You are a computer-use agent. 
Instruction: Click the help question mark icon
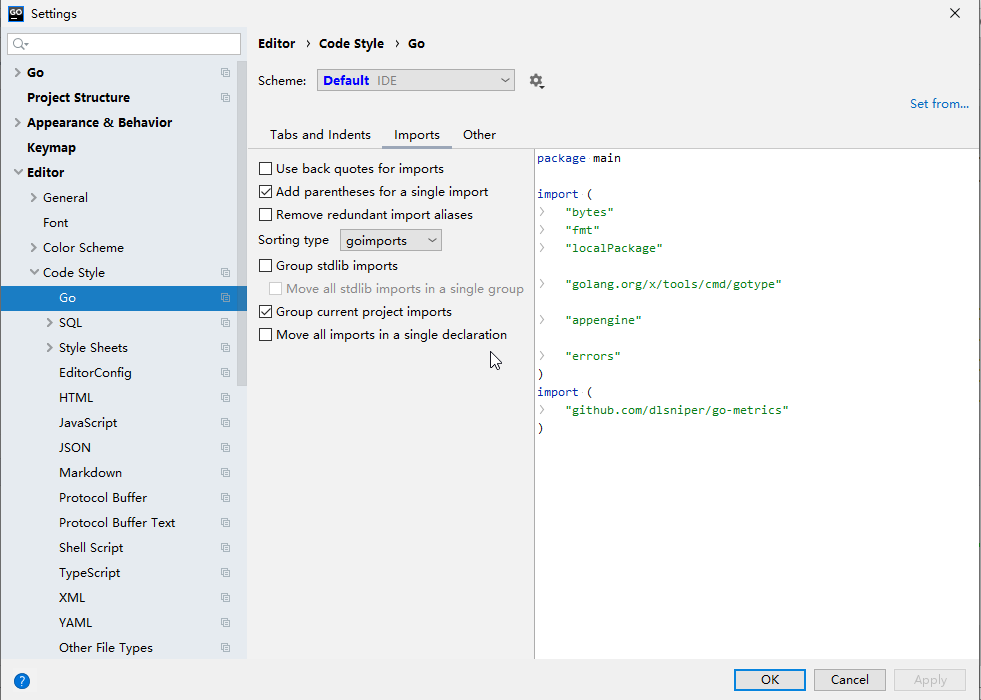[22, 681]
